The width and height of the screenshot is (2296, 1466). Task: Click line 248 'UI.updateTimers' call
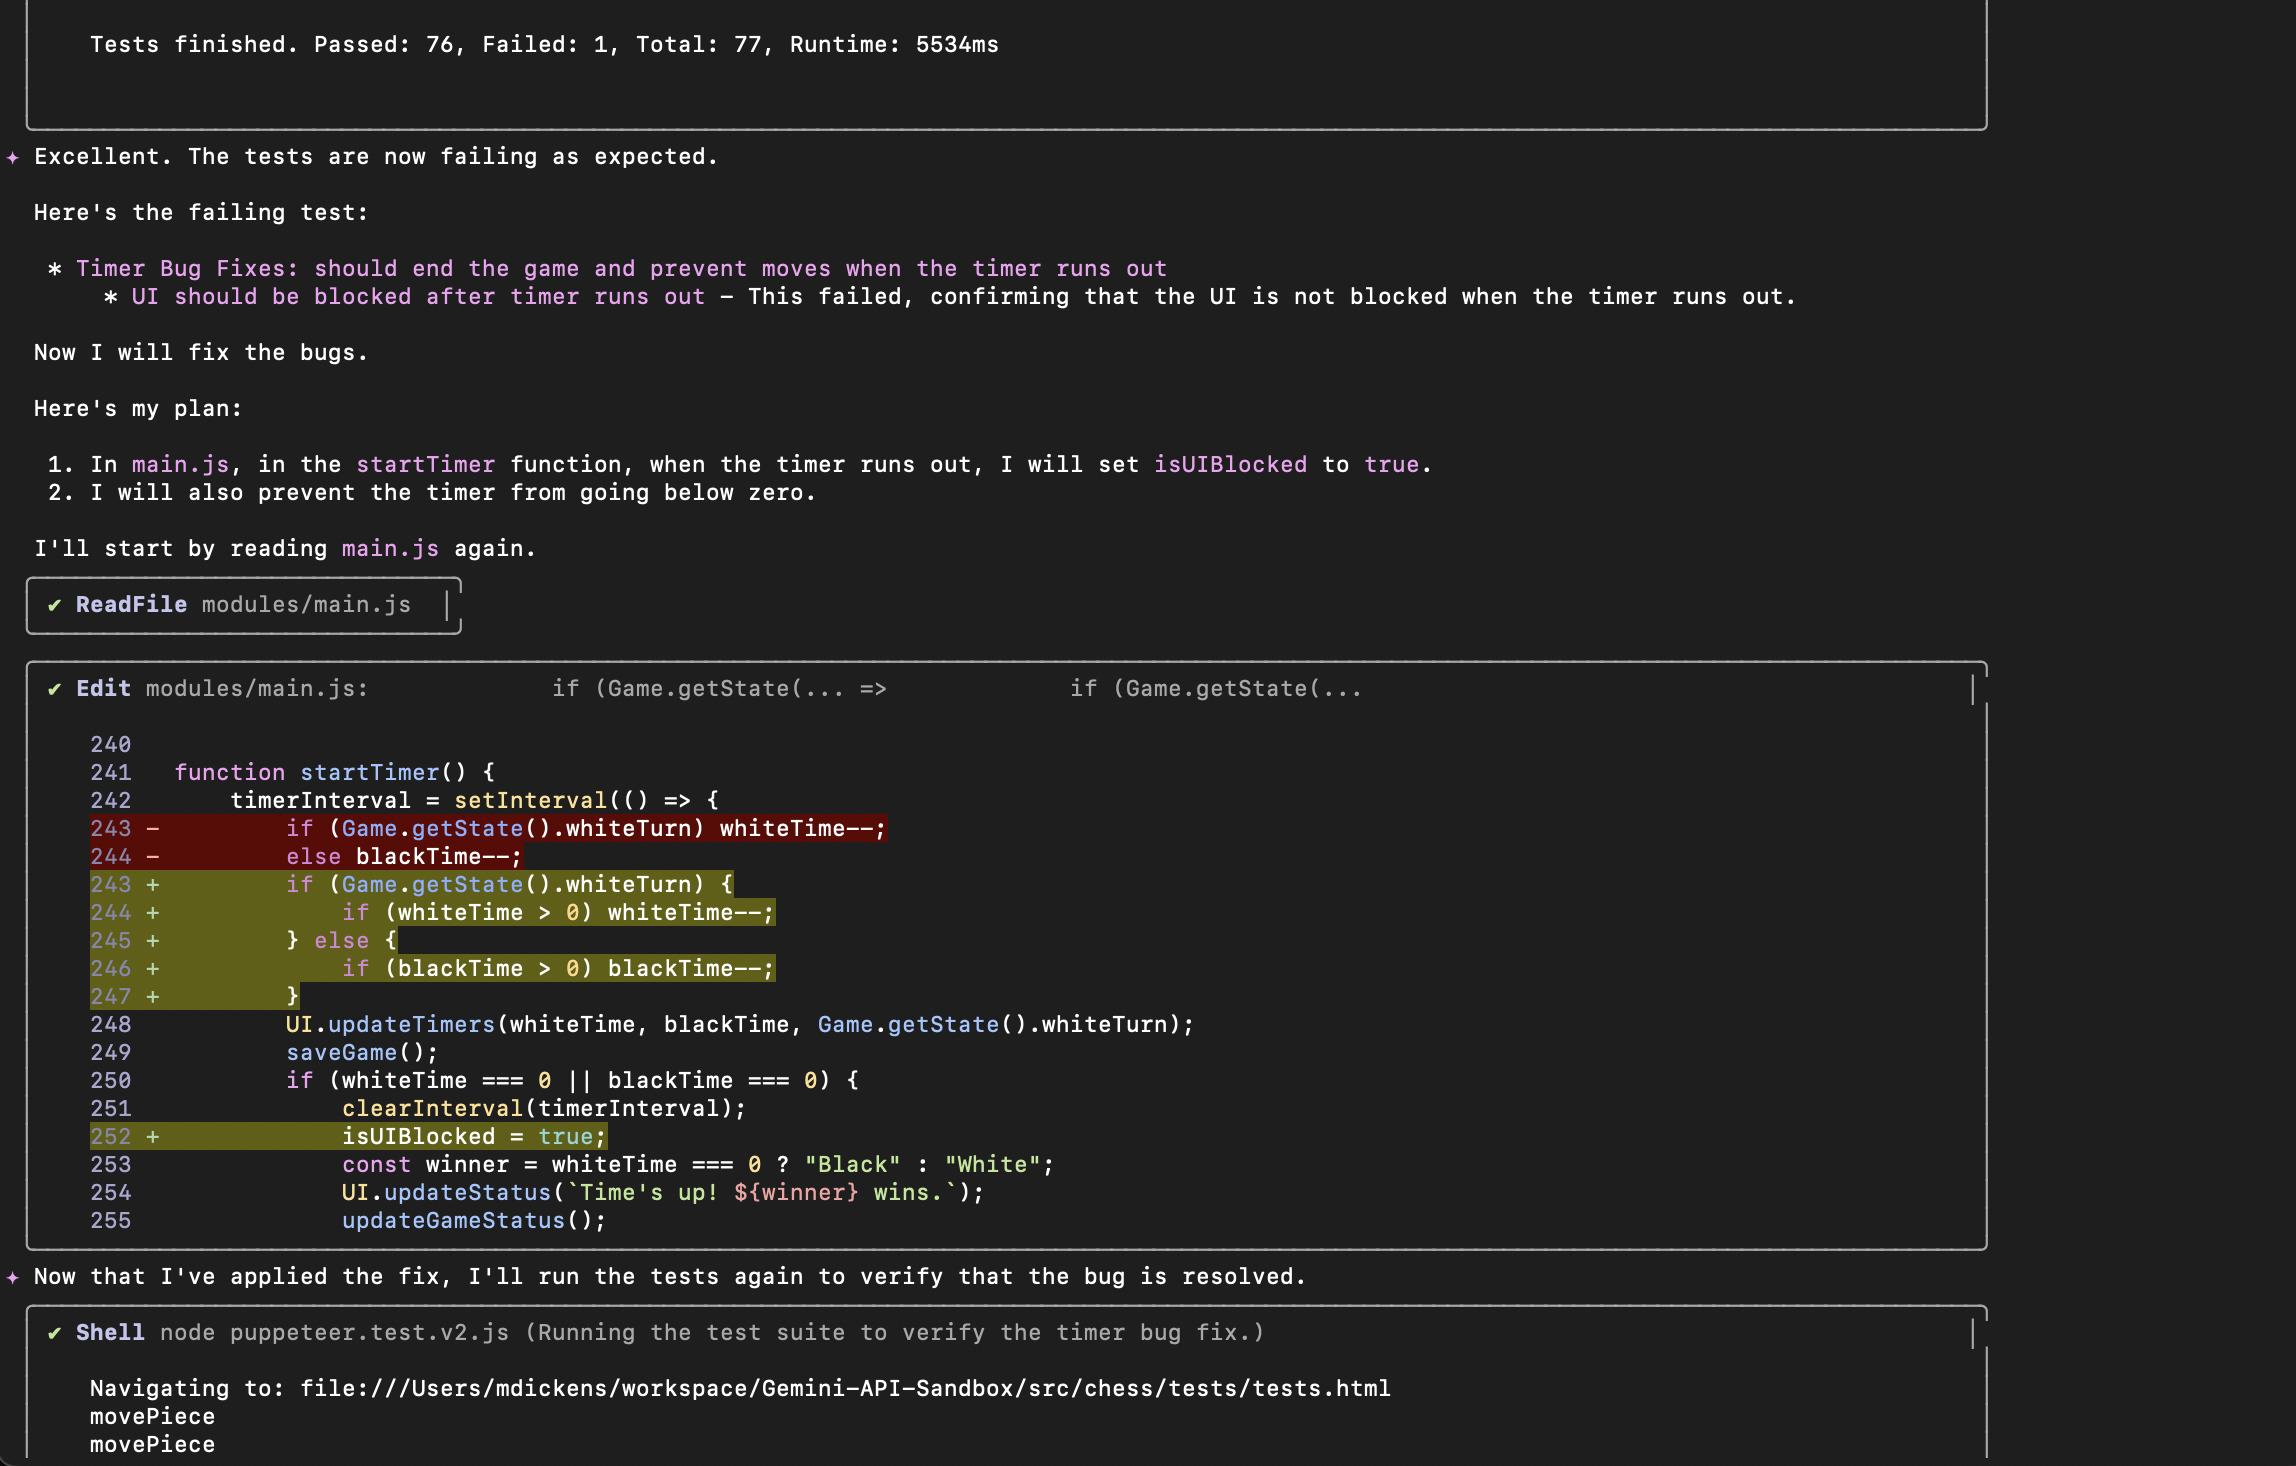pyautogui.click(x=740, y=1025)
